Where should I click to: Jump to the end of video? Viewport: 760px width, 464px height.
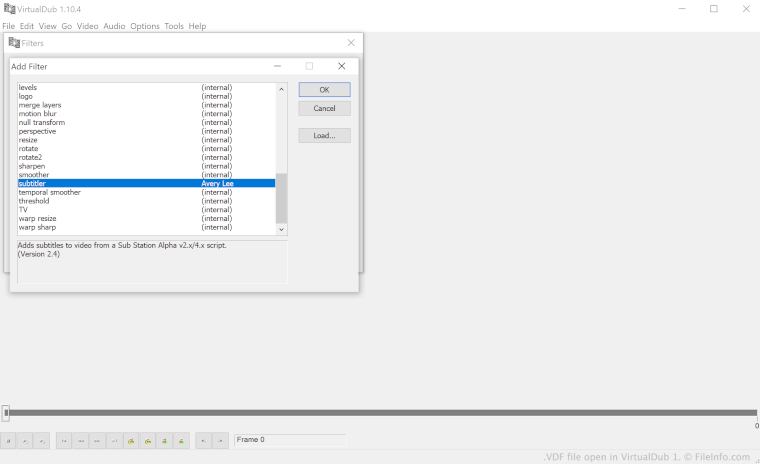[x=115, y=440]
